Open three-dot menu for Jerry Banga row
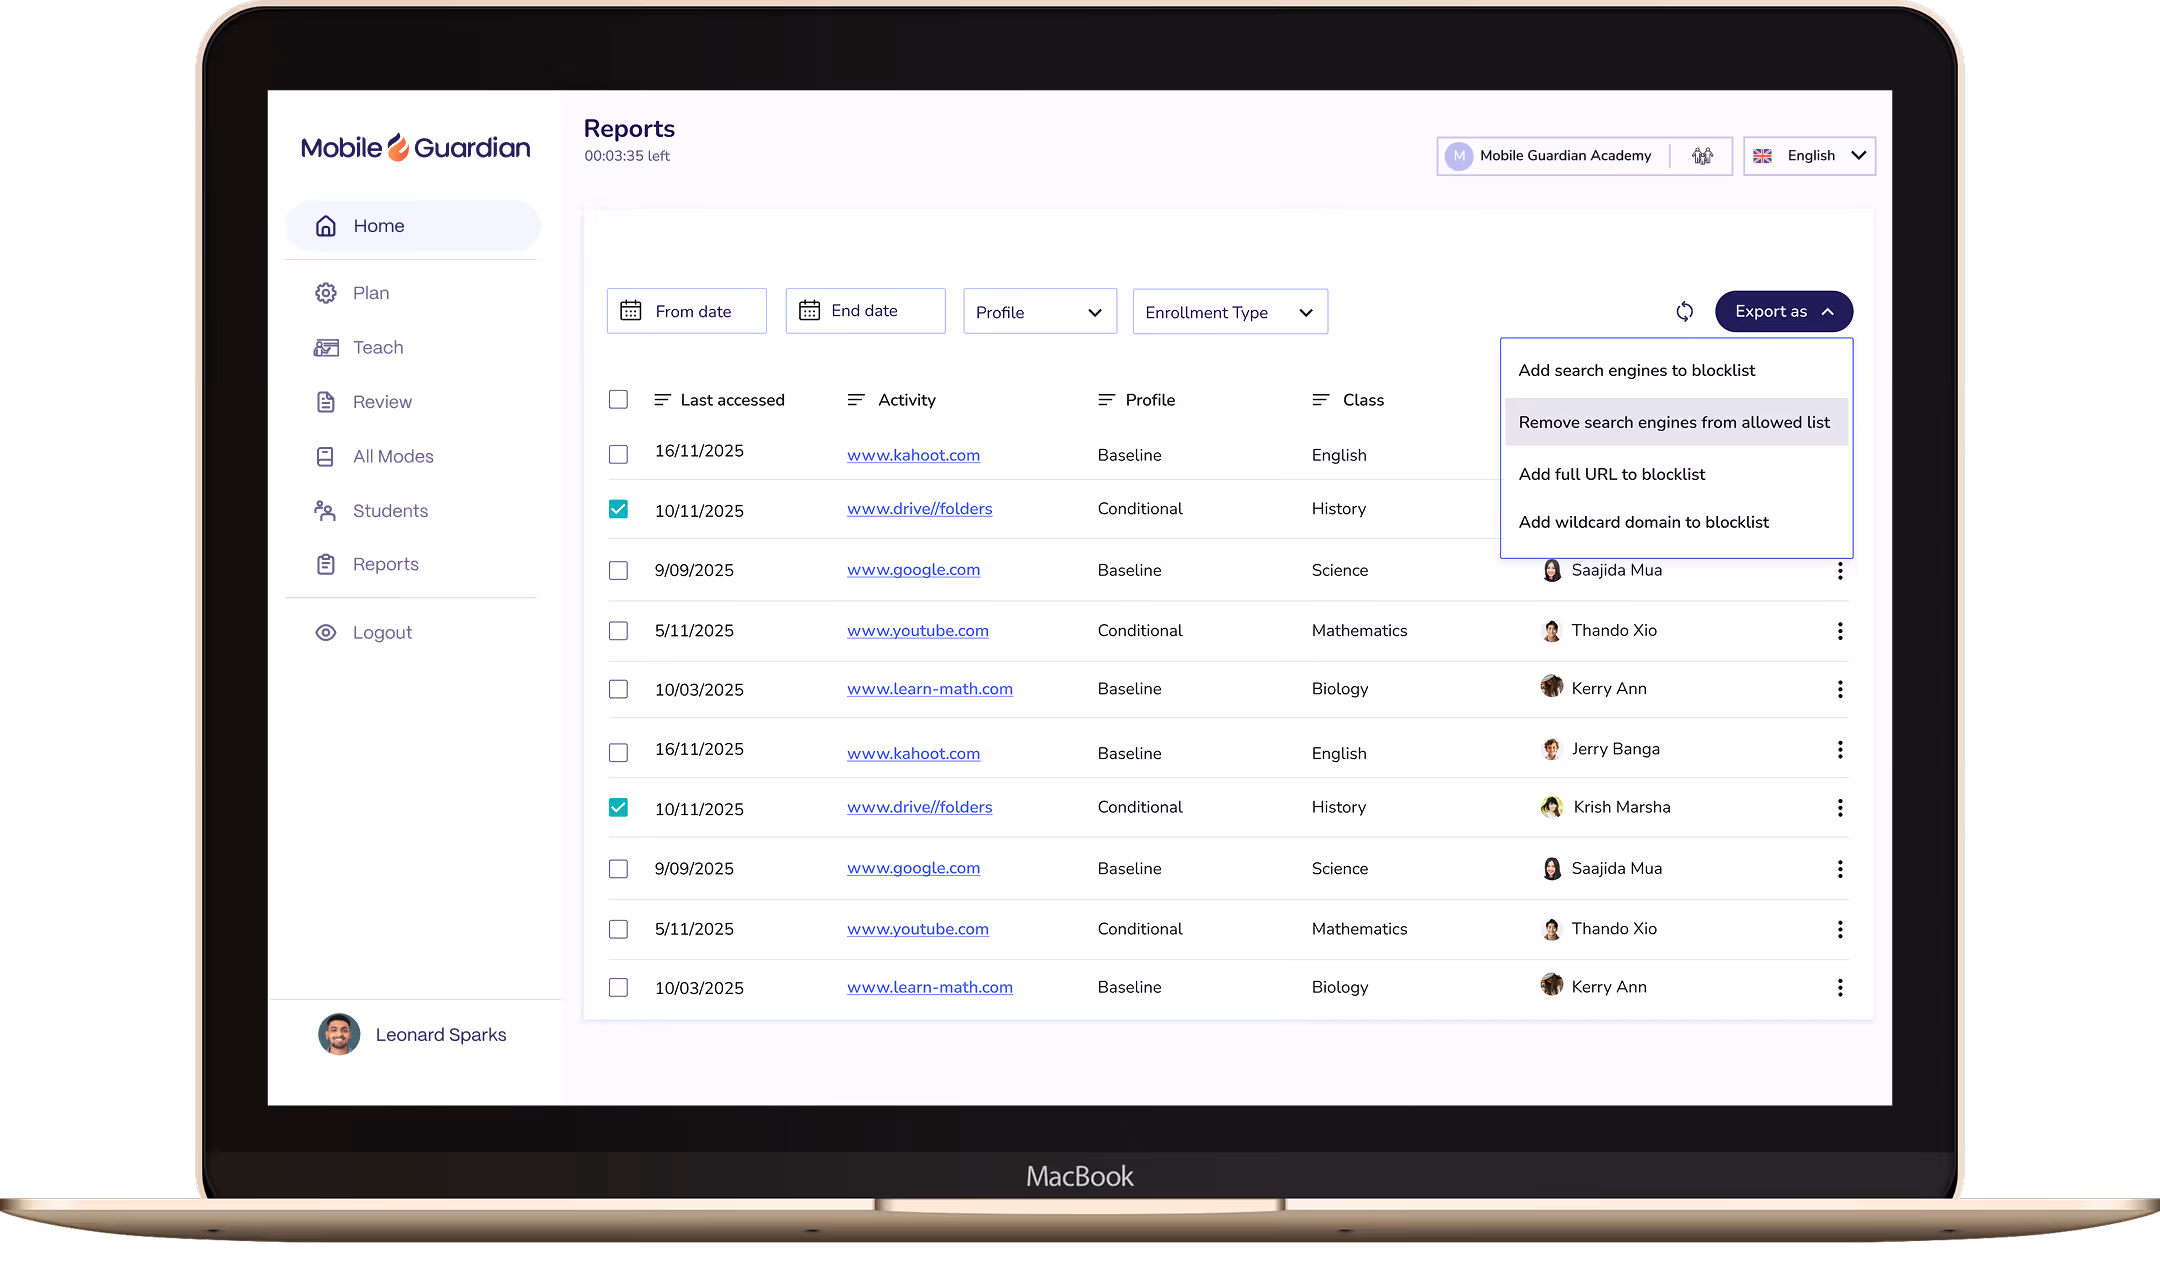 pos(1840,750)
